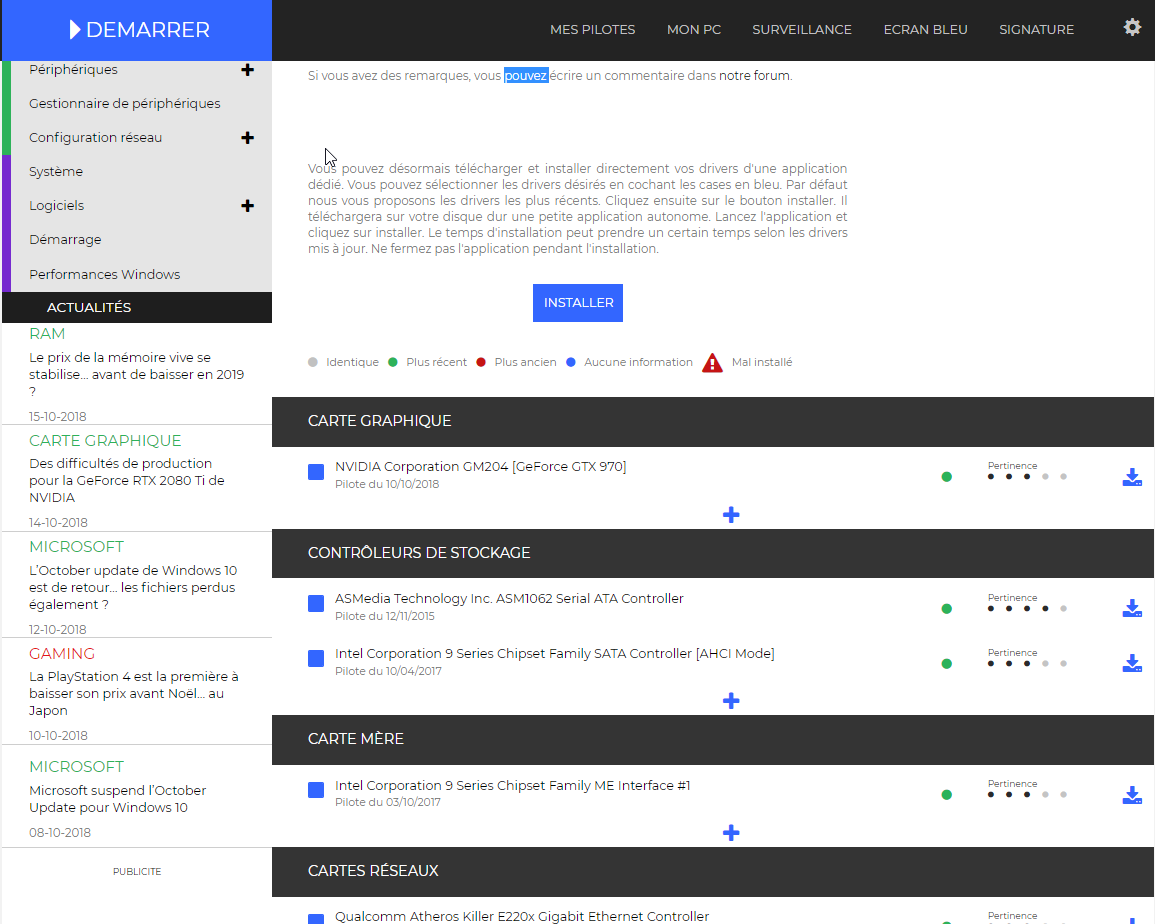Open the MES PILOTES tab
1155x924 pixels.
pos(592,29)
